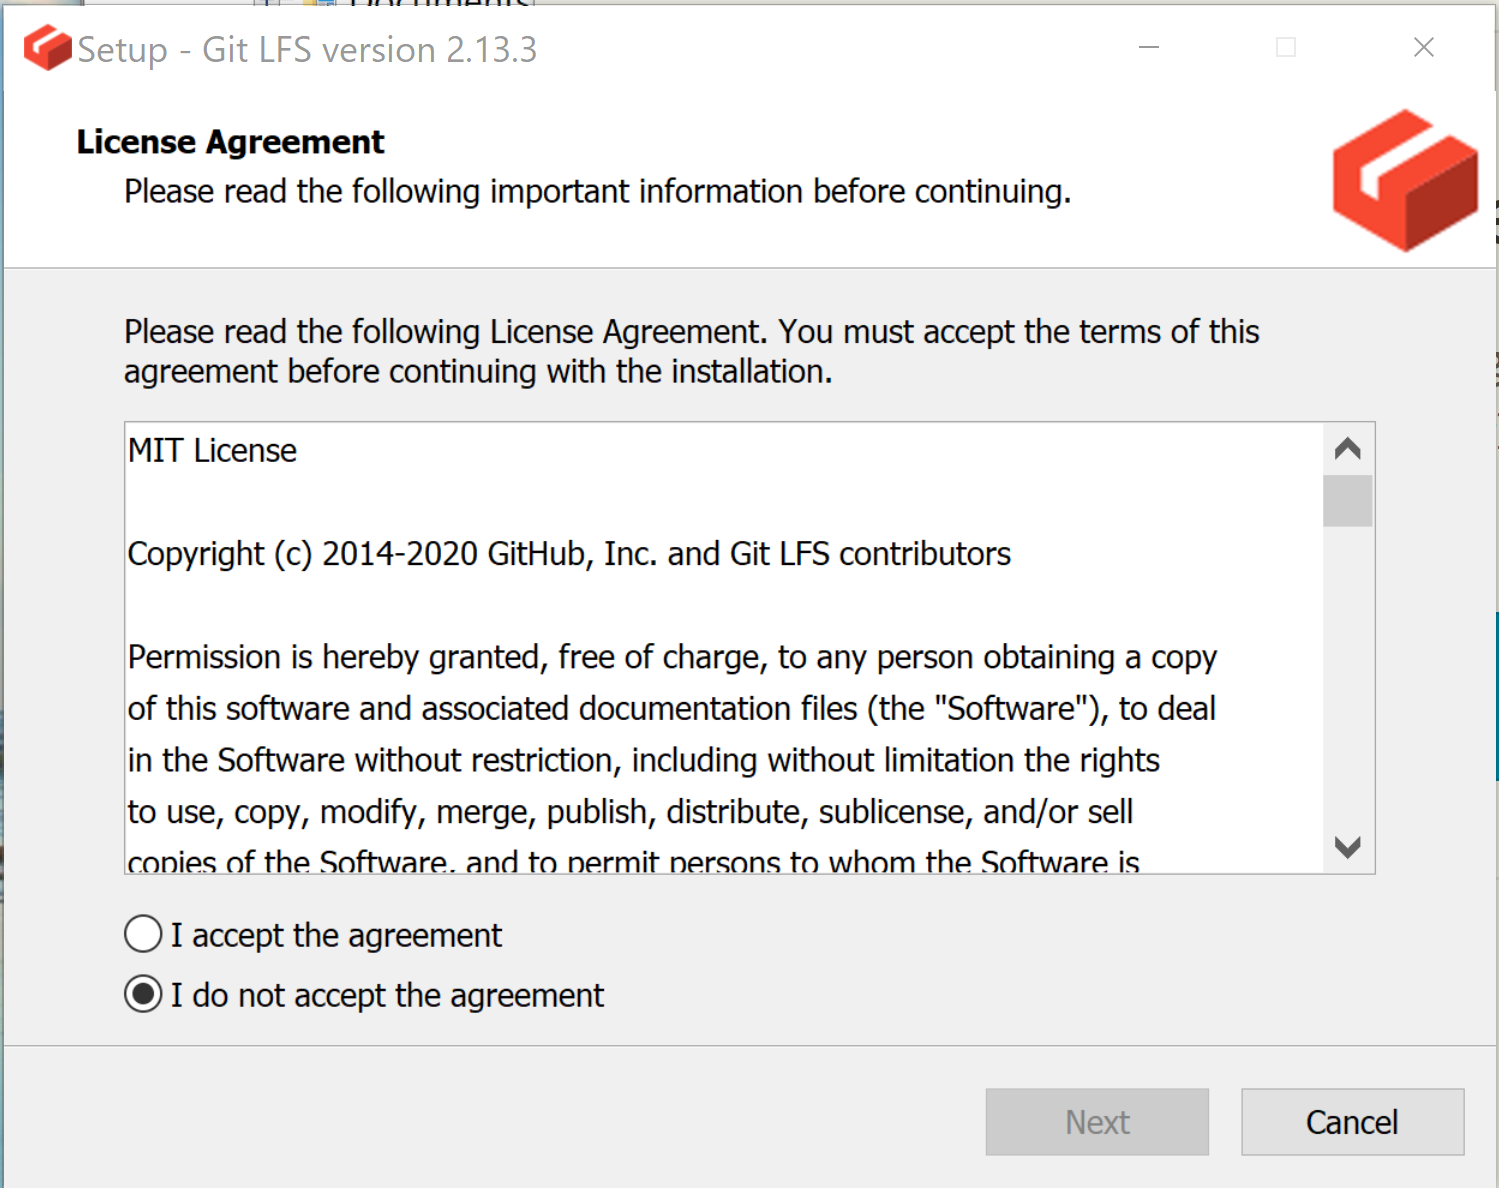The height and width of the screenshot is (1188, 1499).
Task: Click the disabled Next button
Action: tap(1097, 1122)
